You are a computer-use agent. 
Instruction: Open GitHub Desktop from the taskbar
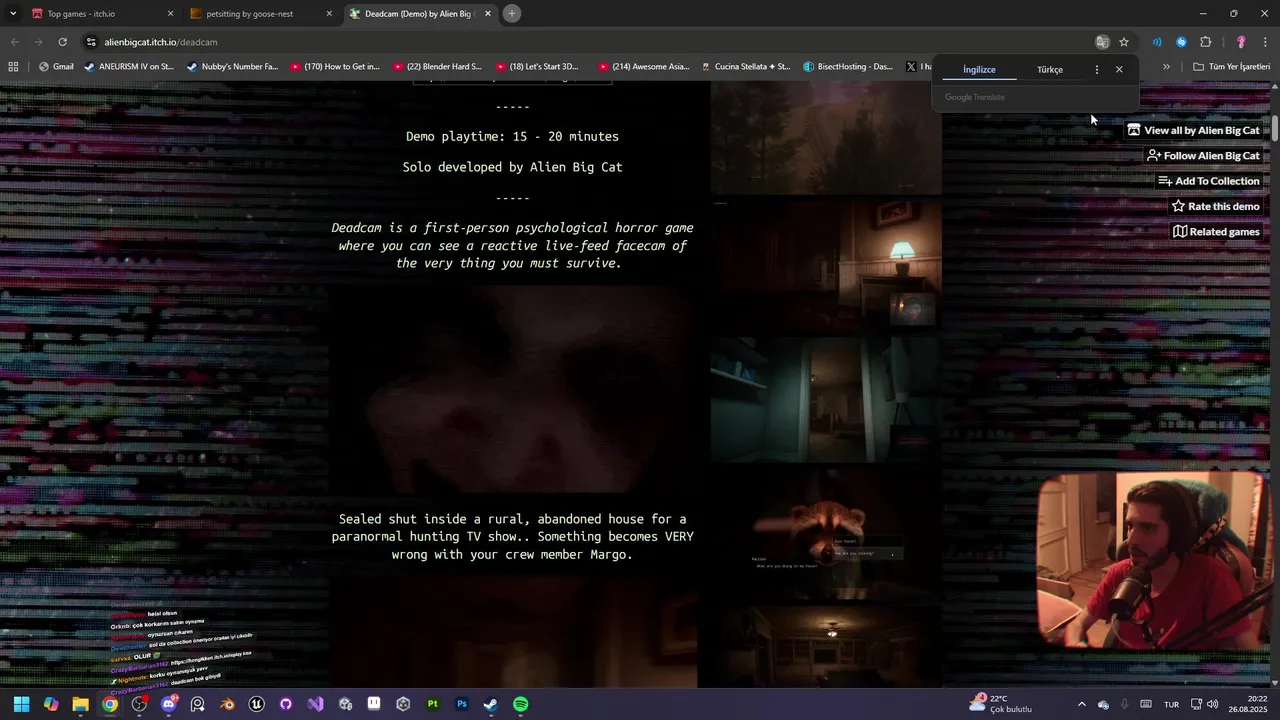[x=285, y=704]
